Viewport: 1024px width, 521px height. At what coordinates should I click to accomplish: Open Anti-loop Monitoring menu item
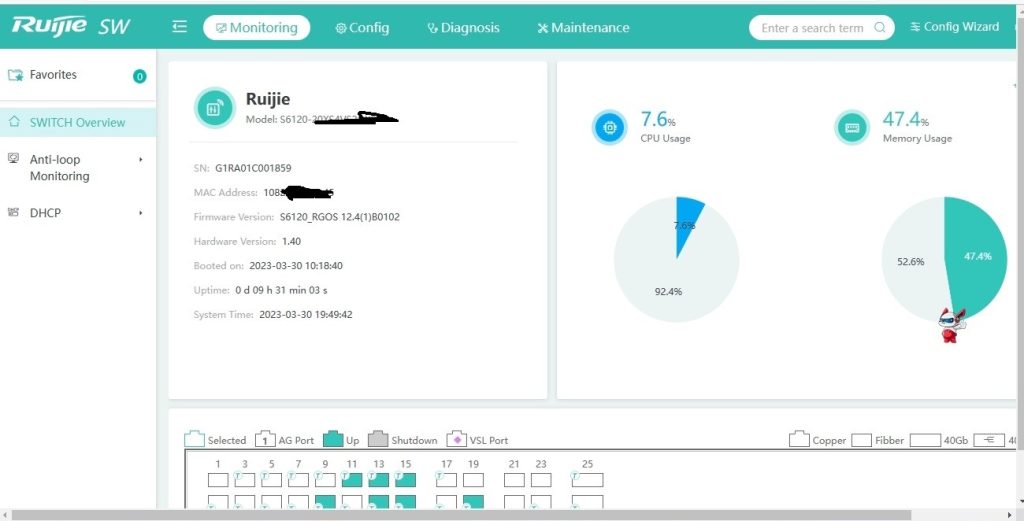(x=59, y=168)
